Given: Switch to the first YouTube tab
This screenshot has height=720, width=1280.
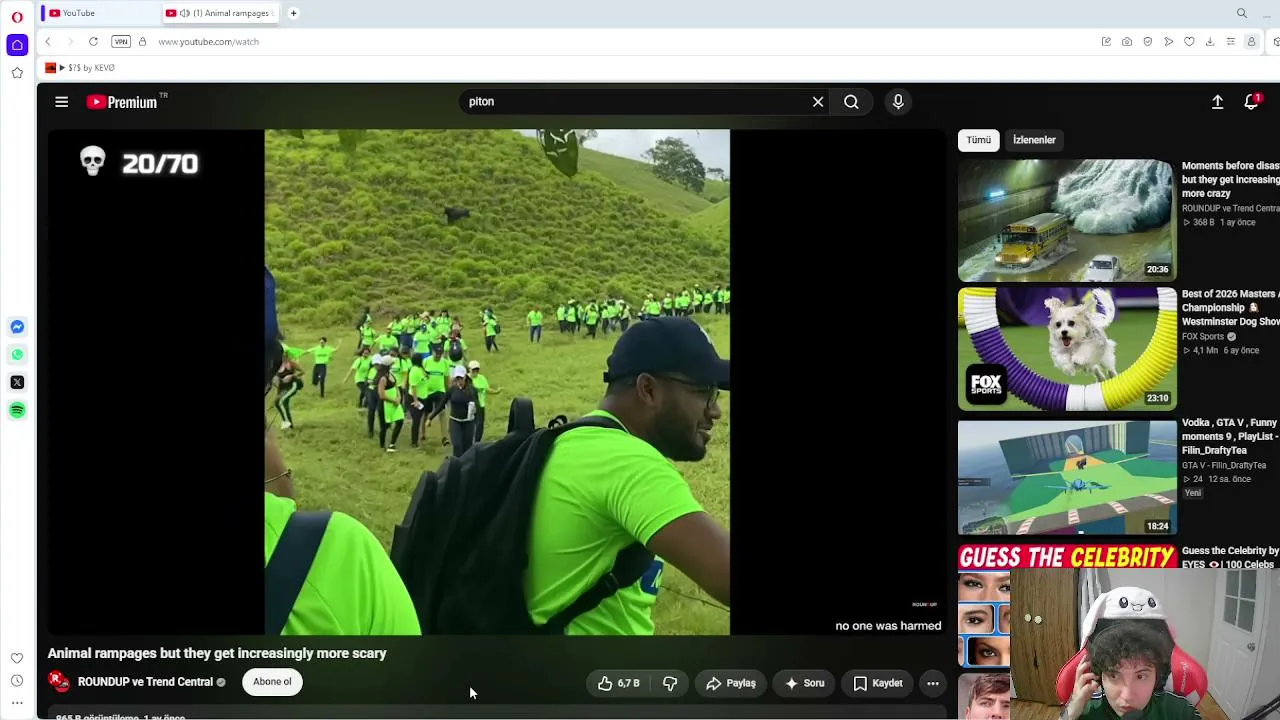Looking at the screenshot, I should [x=100, y=13].
